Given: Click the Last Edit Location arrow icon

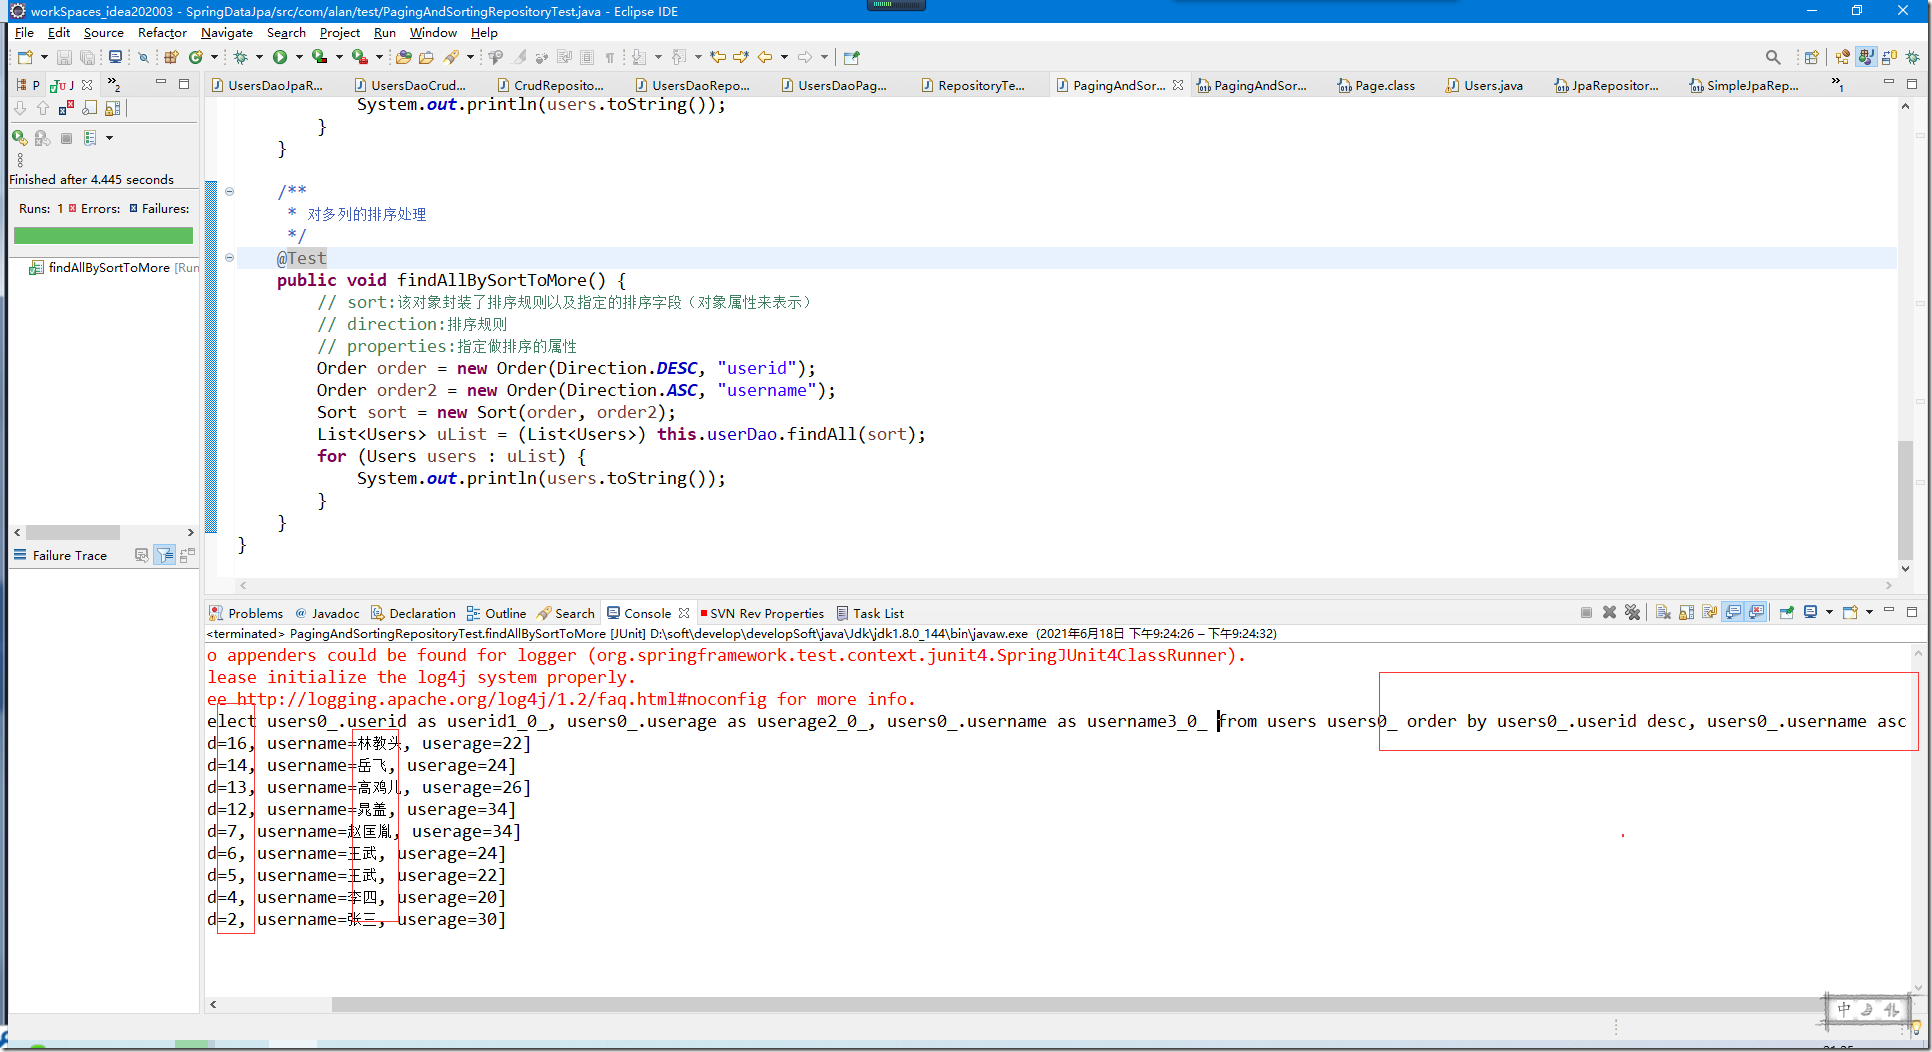Looking at the screenshot, I should click(718, 57).
